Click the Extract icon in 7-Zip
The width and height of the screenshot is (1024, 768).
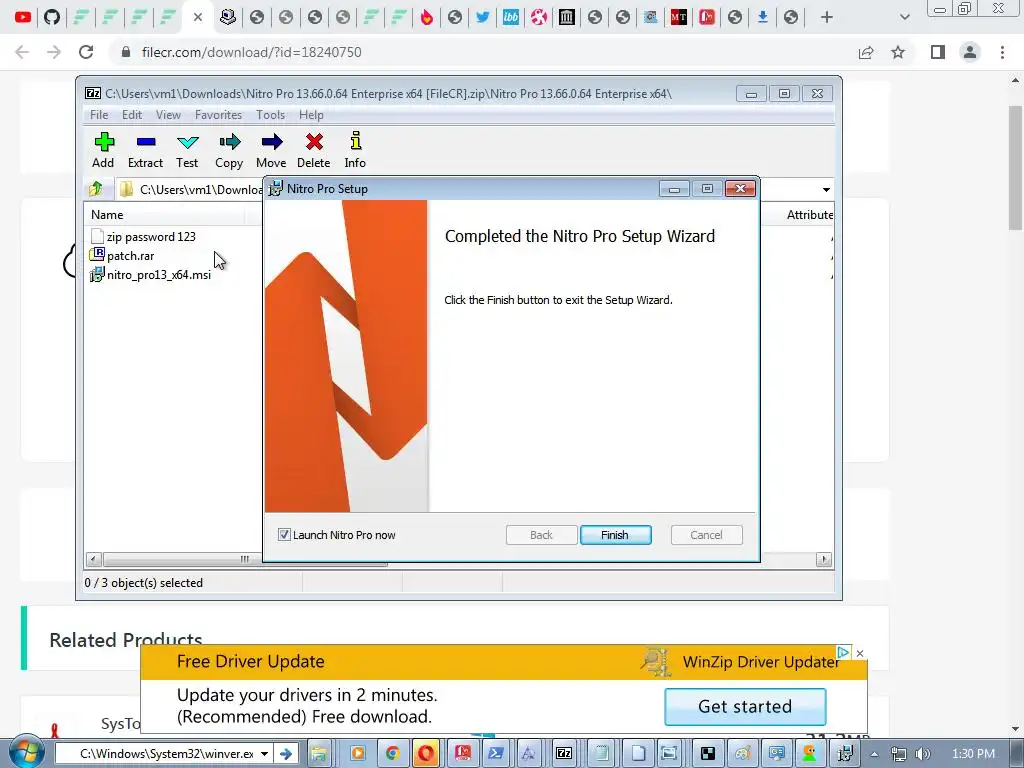tap(145, 150)
